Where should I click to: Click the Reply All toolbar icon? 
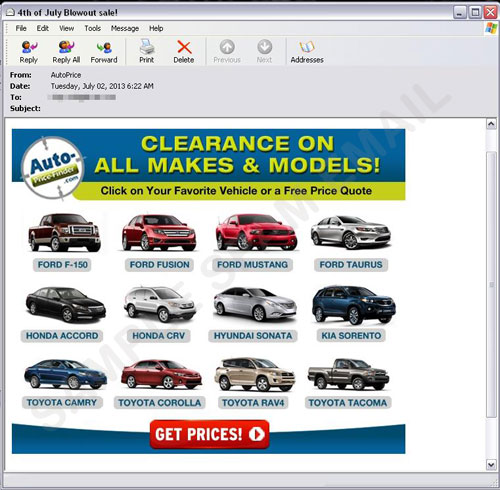66,51
